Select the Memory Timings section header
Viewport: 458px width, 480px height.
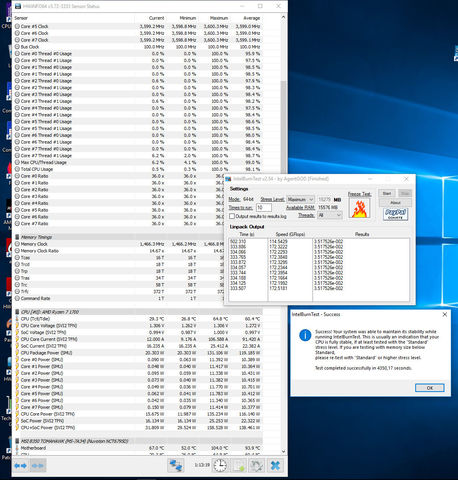(x=137, y=237)
